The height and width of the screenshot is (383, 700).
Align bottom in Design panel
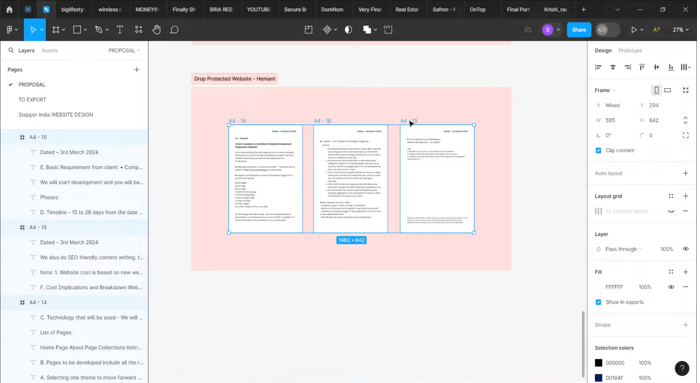pyautogui.click(x=671, y=67)
